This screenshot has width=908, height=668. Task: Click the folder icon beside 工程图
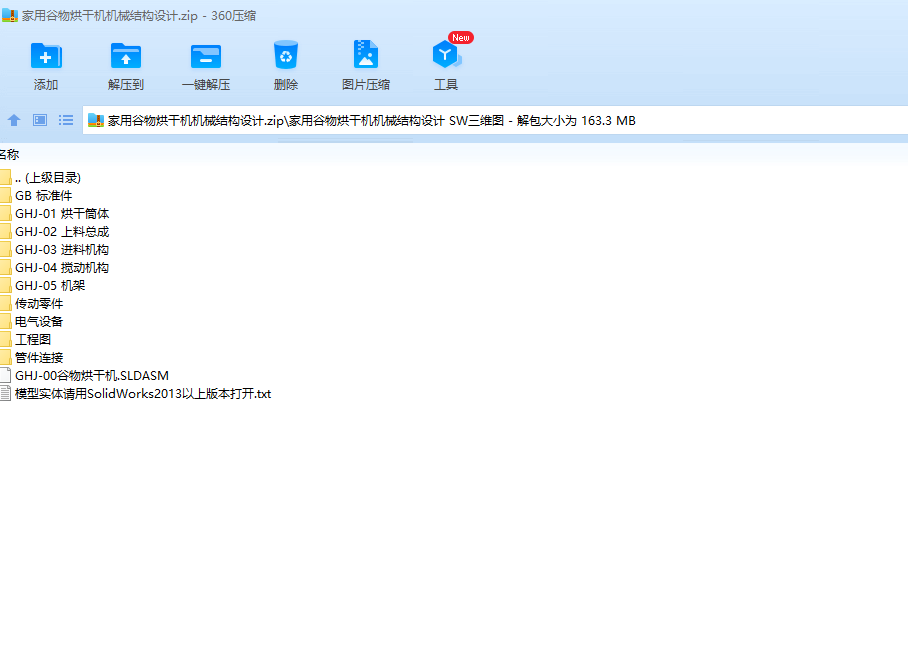pos(5,339)
